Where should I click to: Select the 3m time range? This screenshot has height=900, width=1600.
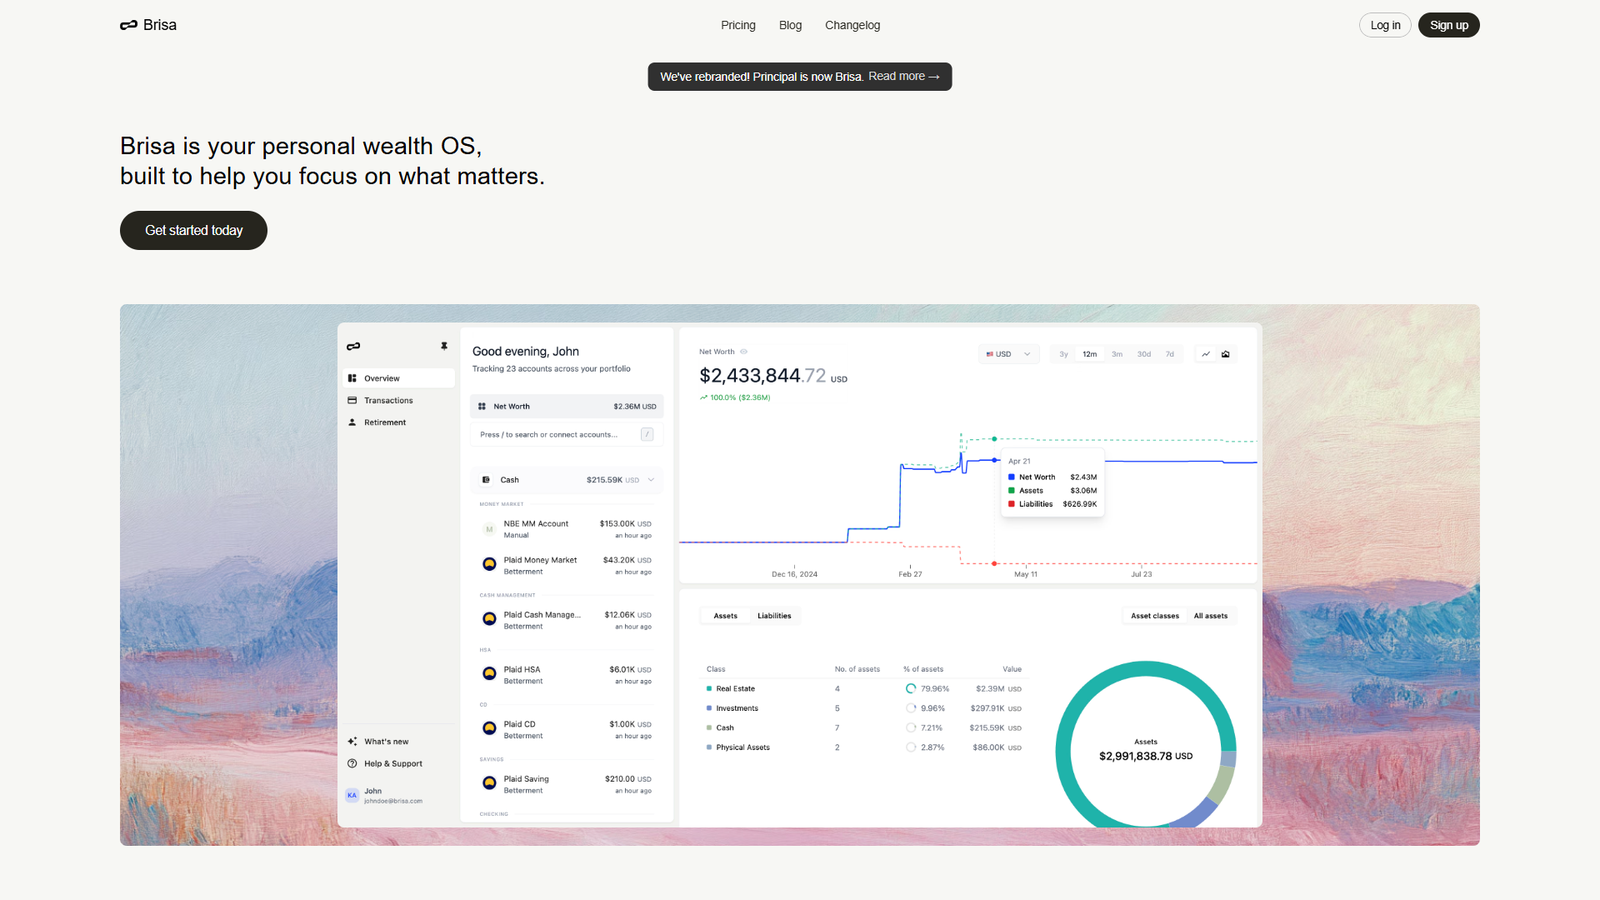pyautogui.click(x=1117, y=354)
